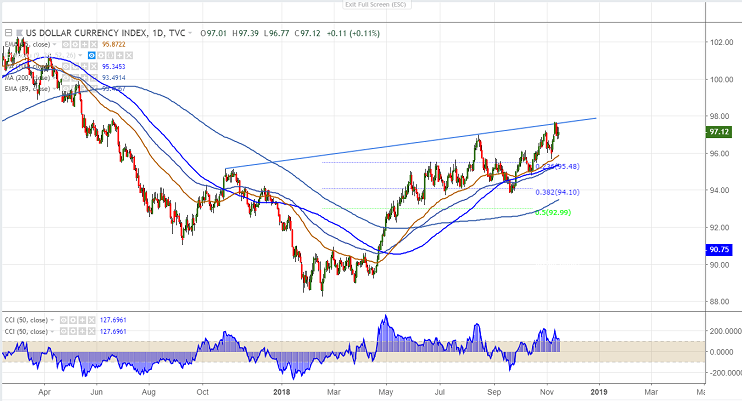Viewport: 742px width, 401px height.
Task: Open settings for the (9, 26, 52, 26) indicator
Action: 101,55
